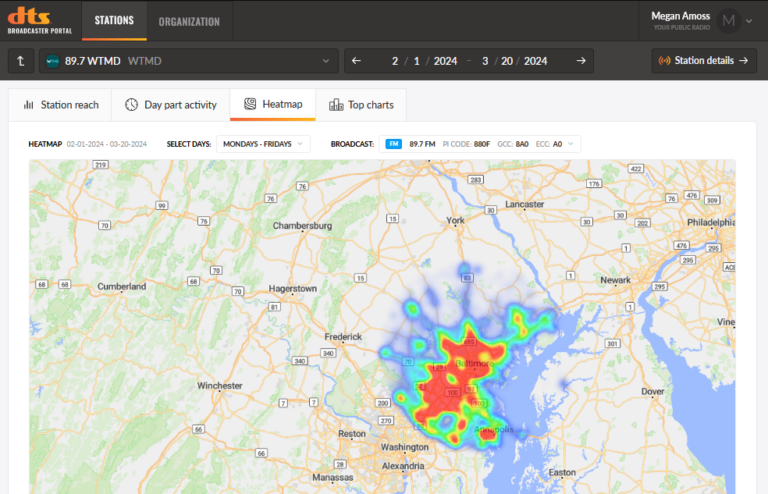Click the WTMD station logo icon
The height and width of the screenshot is (494, 768).
pos(52,61)
